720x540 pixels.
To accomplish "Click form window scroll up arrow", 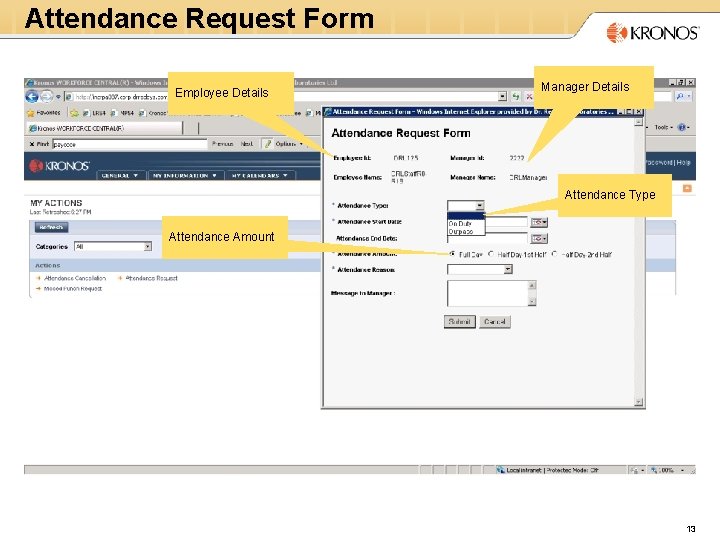I will (x=638, y=122).
